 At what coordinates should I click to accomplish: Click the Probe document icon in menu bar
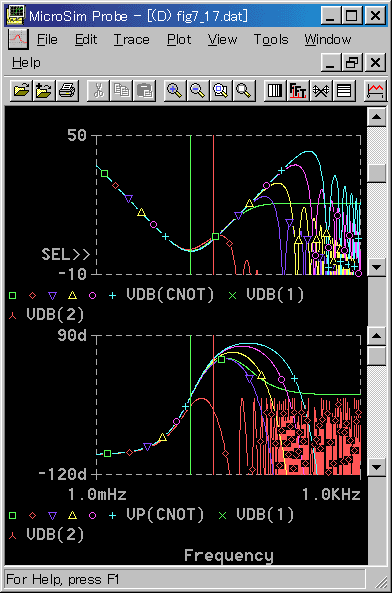pos(18,39)
